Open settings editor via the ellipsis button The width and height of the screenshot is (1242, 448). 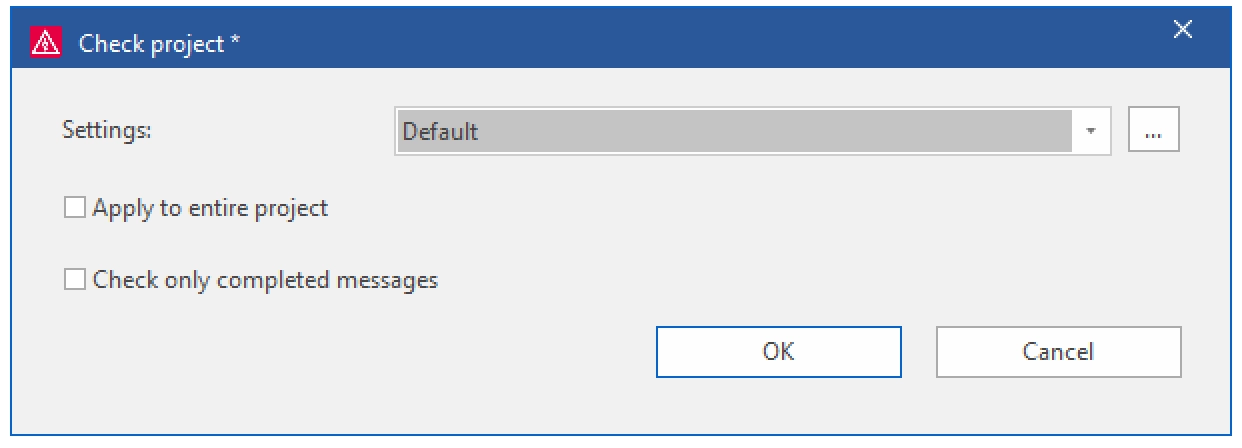1154,131
